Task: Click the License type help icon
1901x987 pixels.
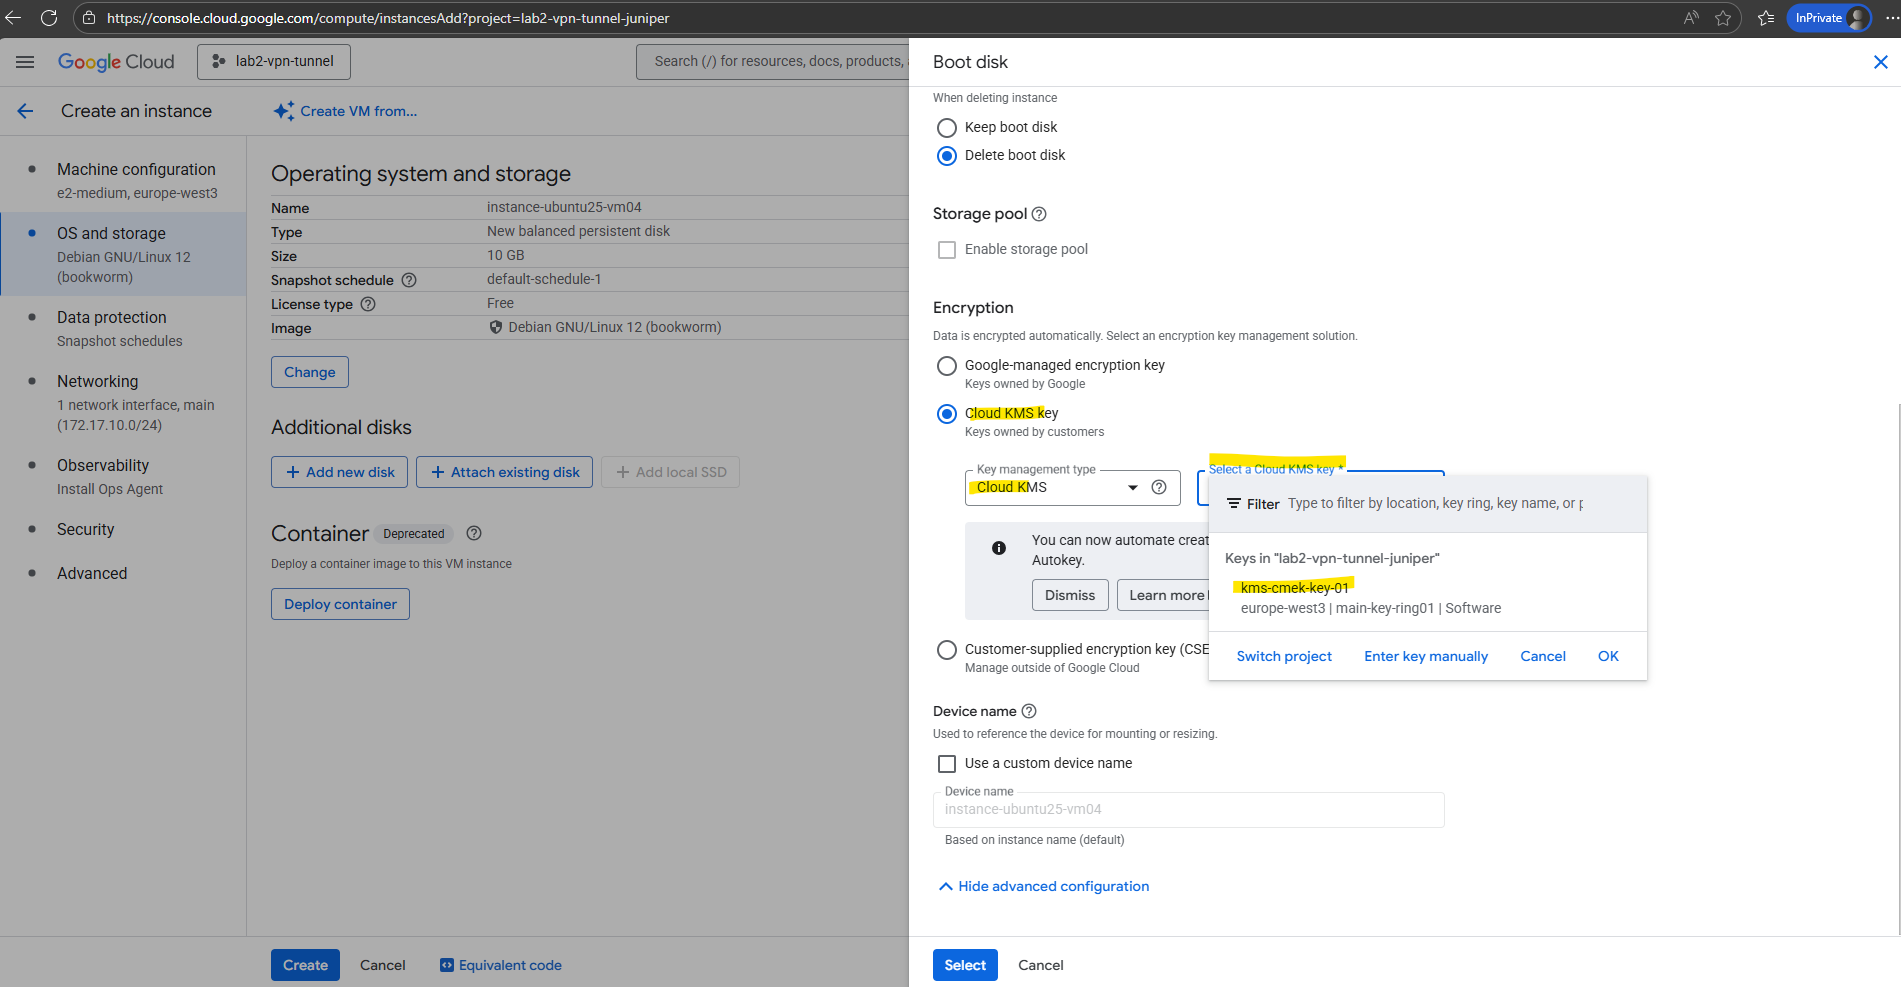Action: [368, 304]
